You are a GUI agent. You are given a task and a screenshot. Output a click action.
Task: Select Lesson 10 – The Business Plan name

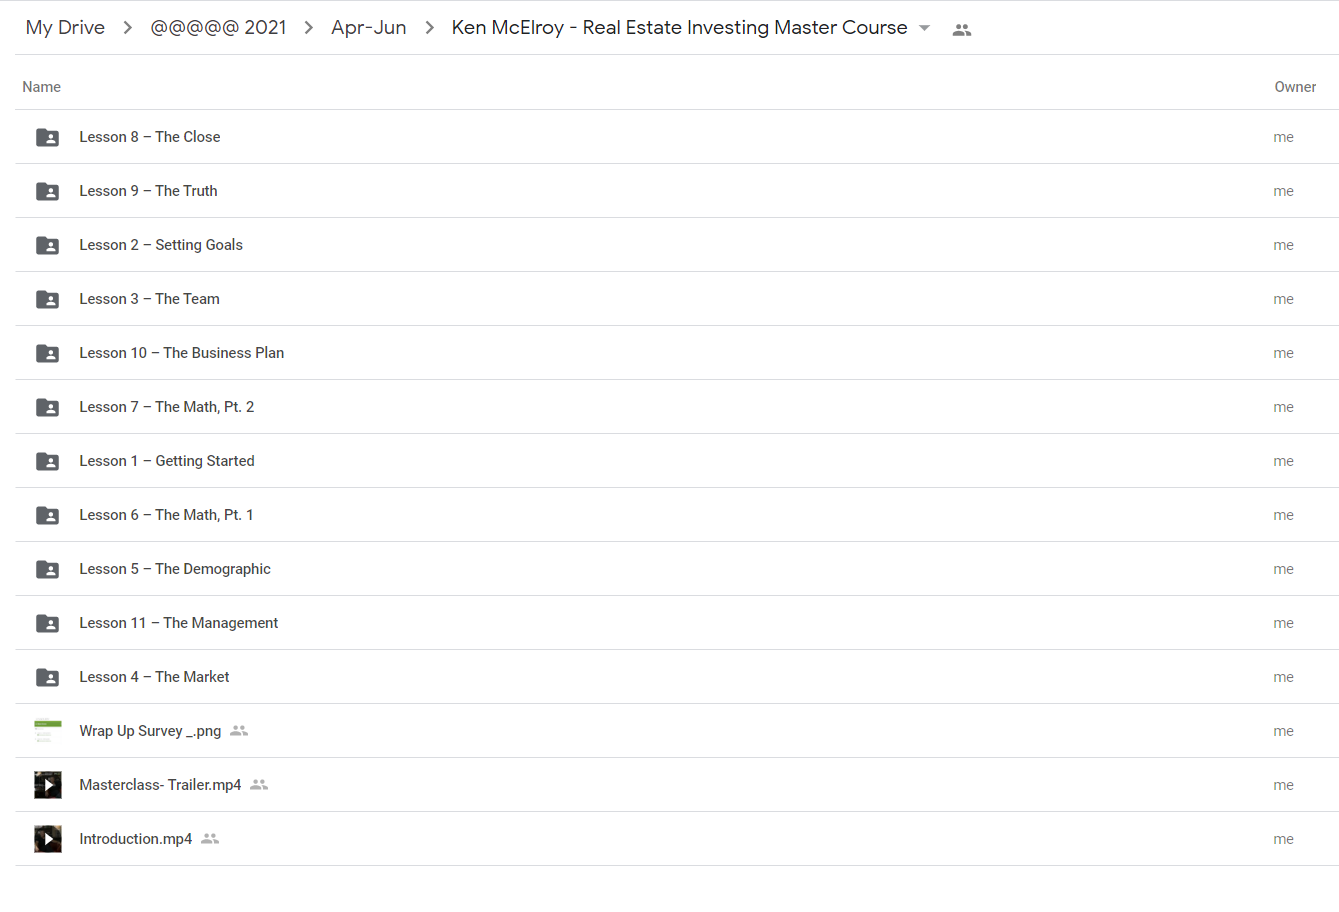click(x=182, y=353)
